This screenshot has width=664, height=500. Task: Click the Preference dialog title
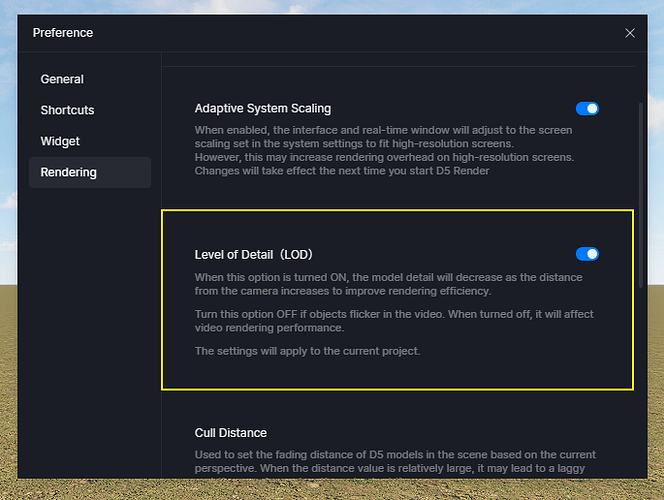pos(63,33)
